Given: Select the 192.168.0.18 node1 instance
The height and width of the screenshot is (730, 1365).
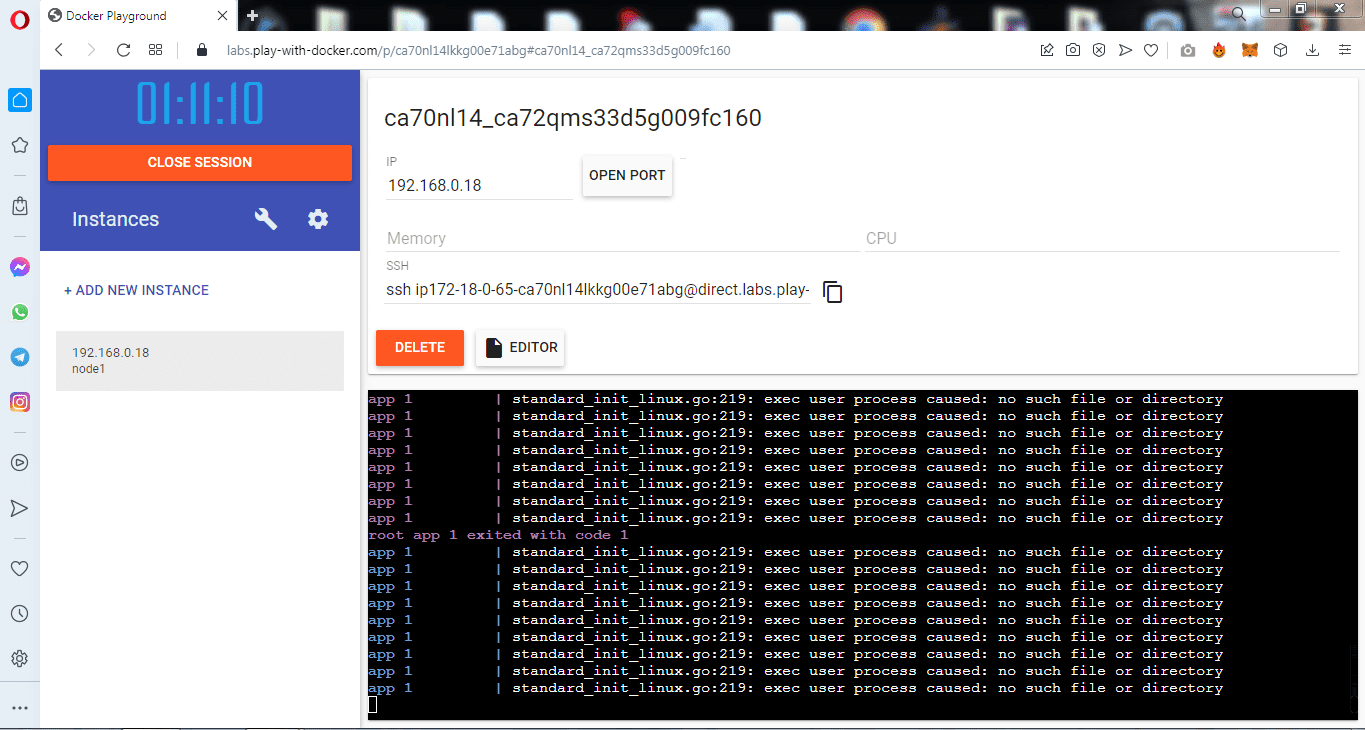Looking at the screenshot, I should [200, 361].
